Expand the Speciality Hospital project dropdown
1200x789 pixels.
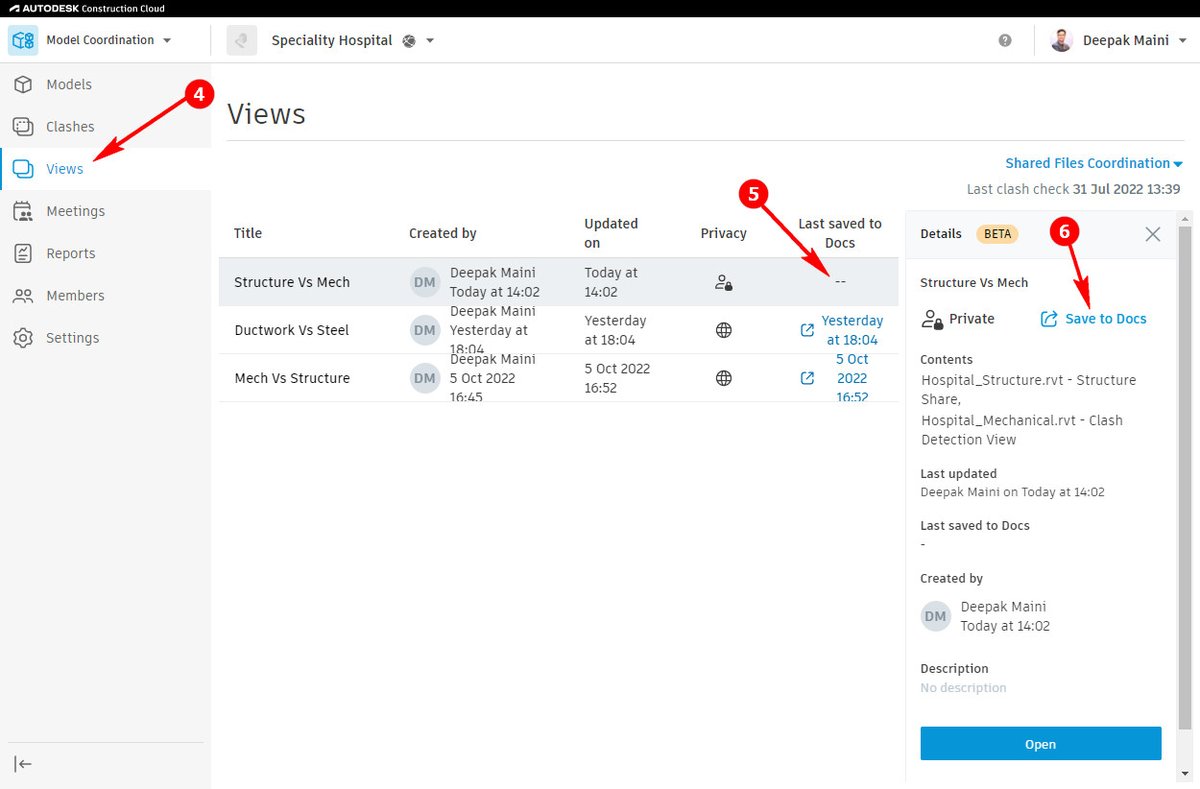coord(430,41)
